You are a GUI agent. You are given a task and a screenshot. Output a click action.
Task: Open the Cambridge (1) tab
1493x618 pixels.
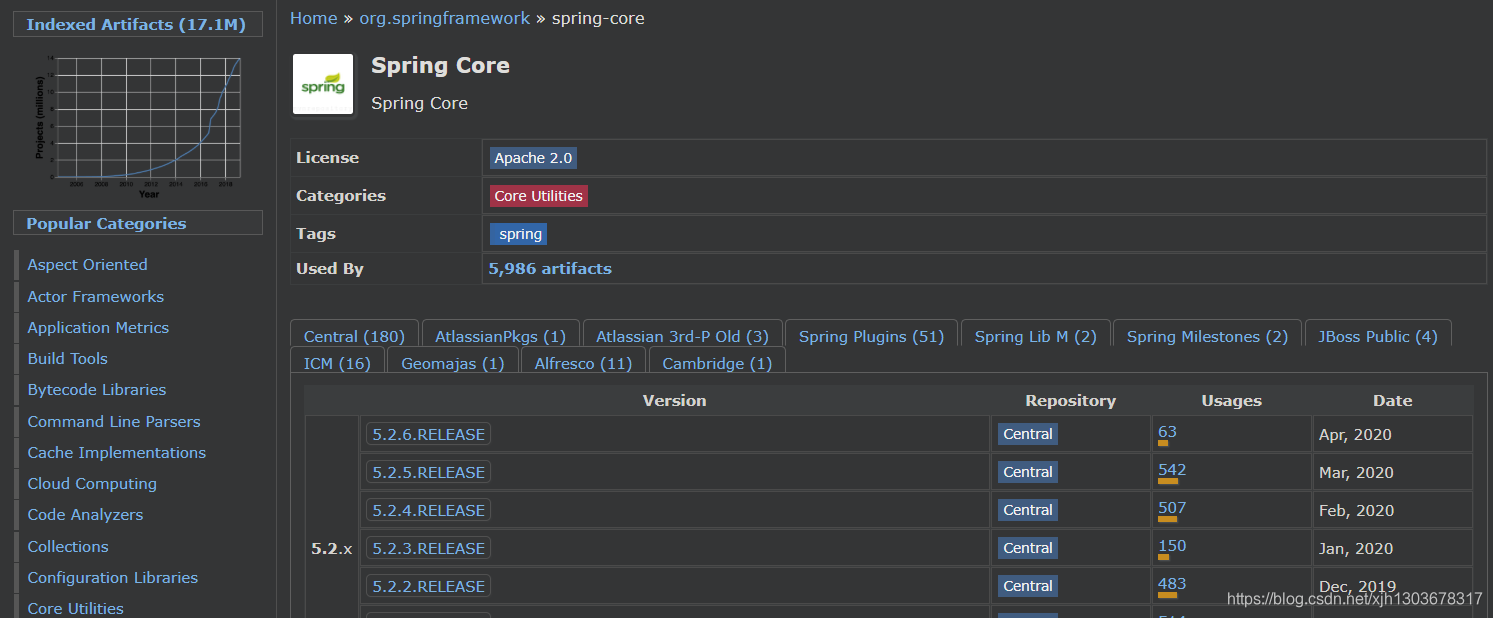coord(717,363)
